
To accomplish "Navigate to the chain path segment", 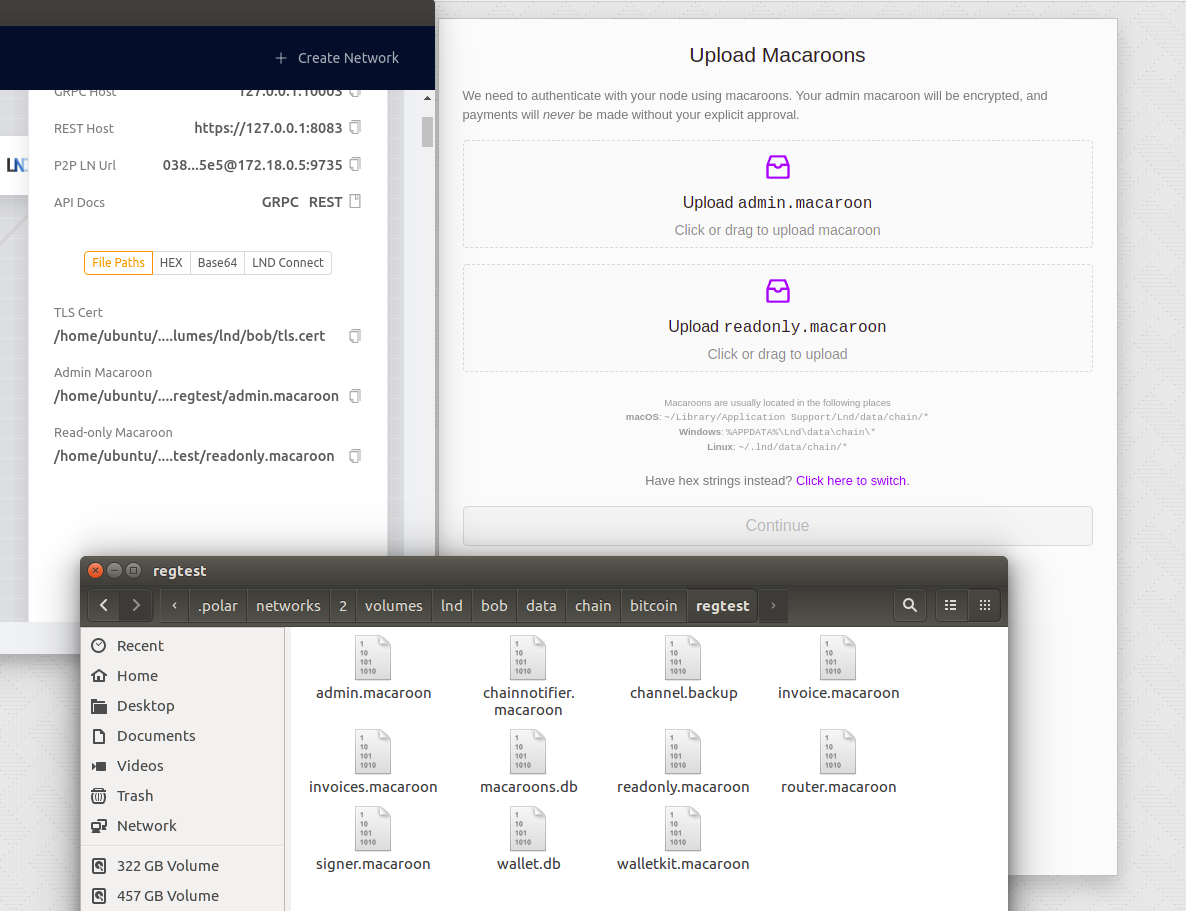I will (593, 605).
